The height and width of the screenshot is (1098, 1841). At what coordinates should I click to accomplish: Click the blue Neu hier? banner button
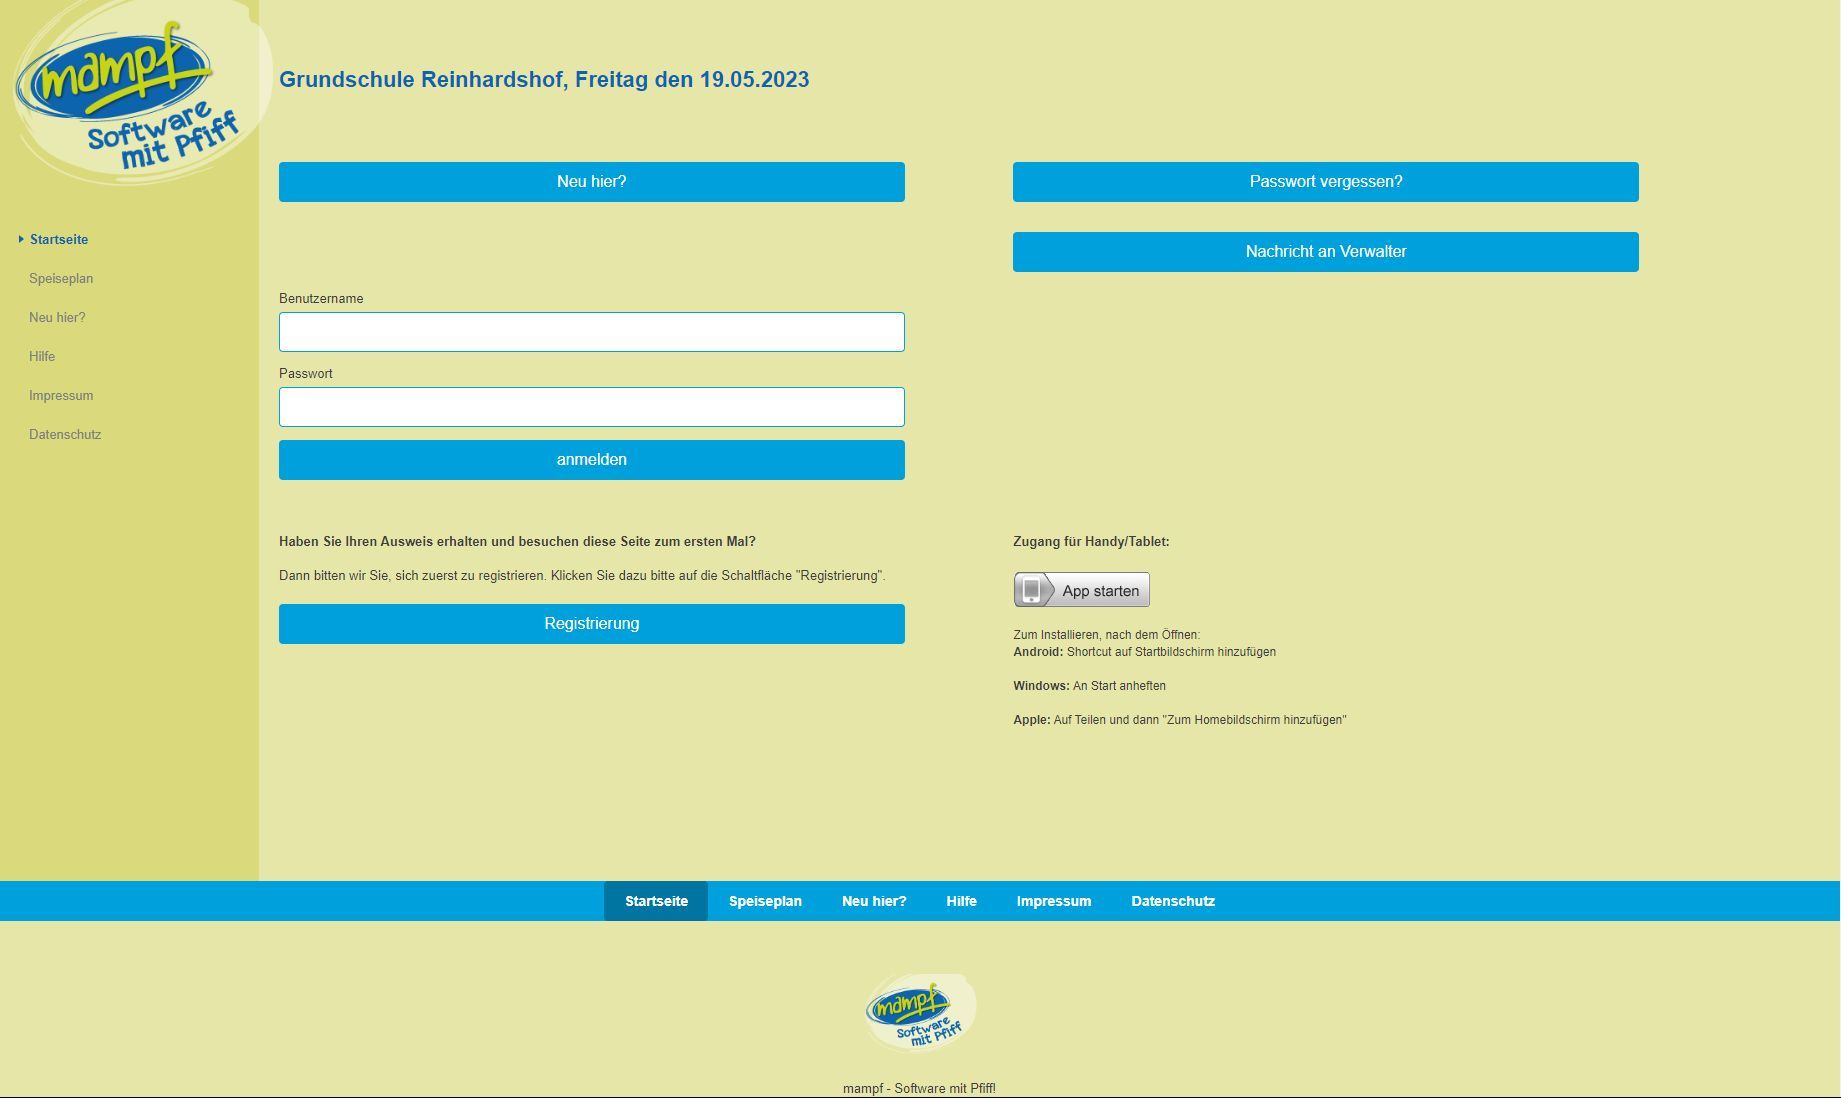592,182
